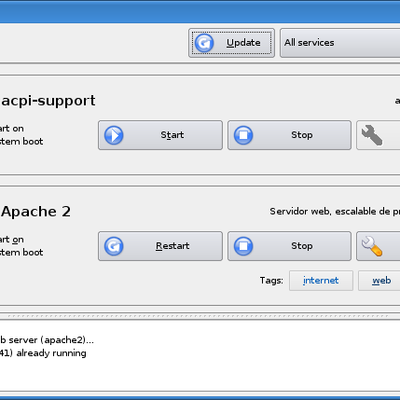Click the 'already running' log line
The height and width of the screenshot is (400, 400).
pos(43,353)
